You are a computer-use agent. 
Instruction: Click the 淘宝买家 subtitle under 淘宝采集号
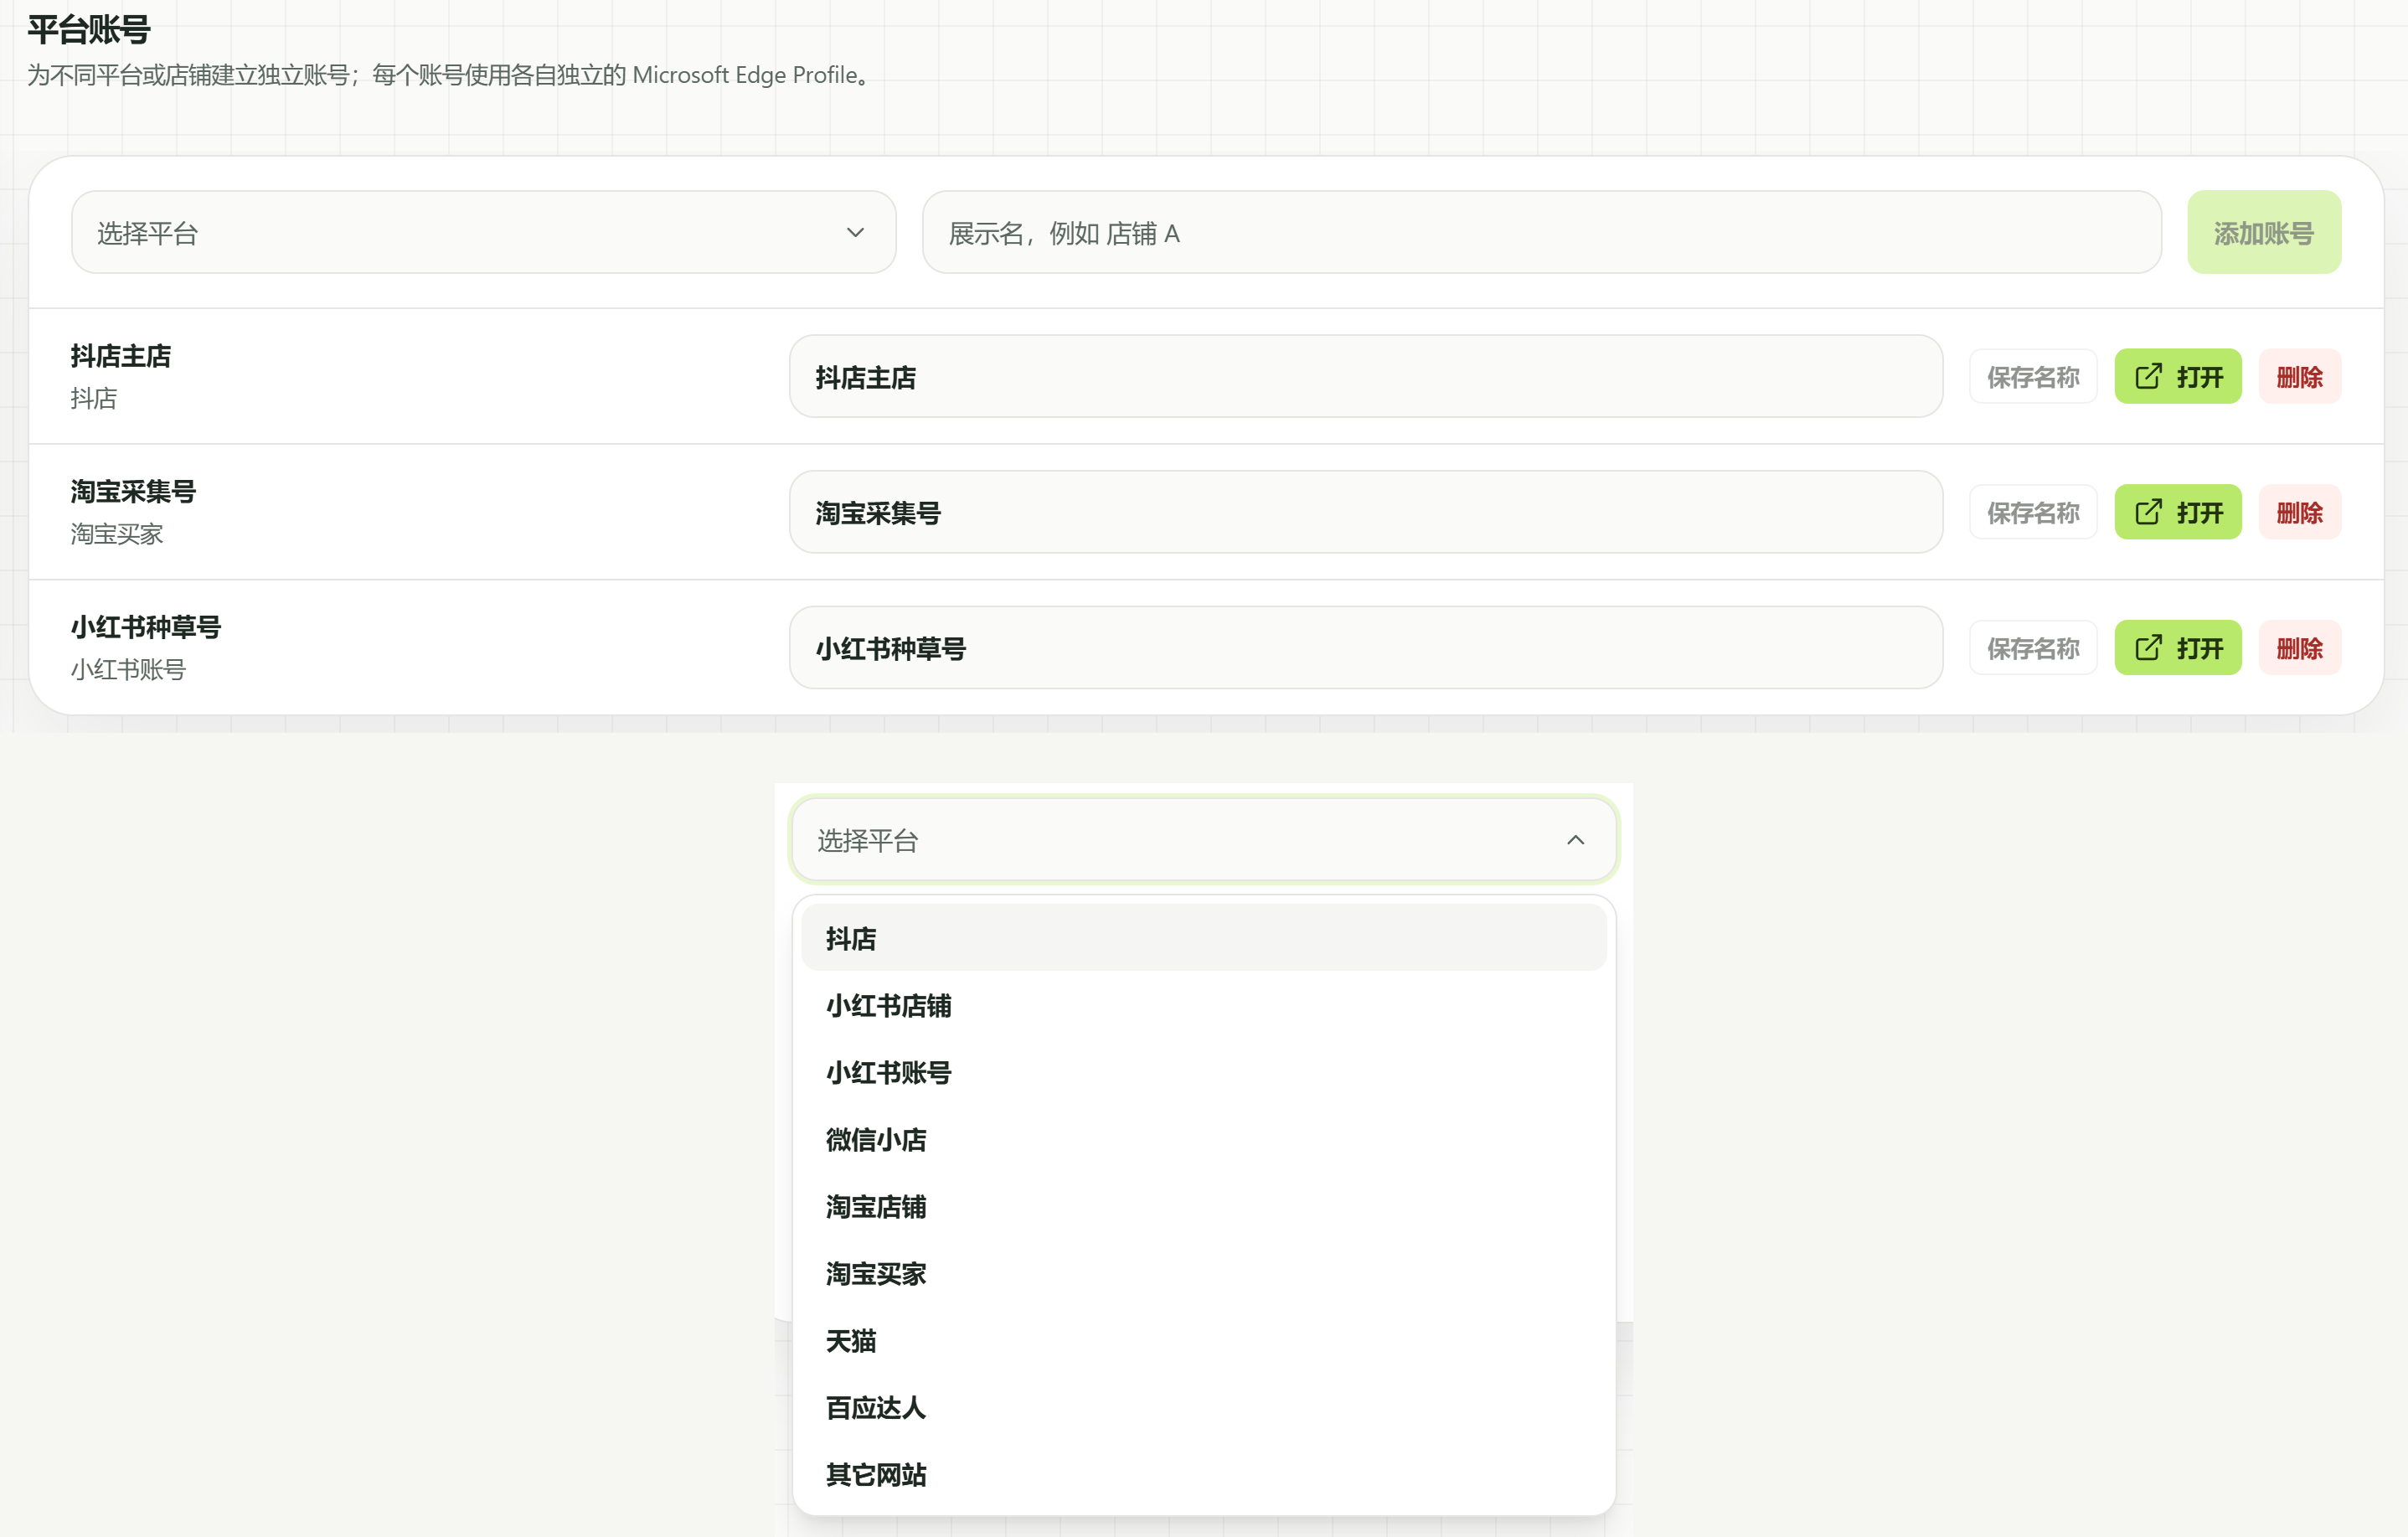117,533
